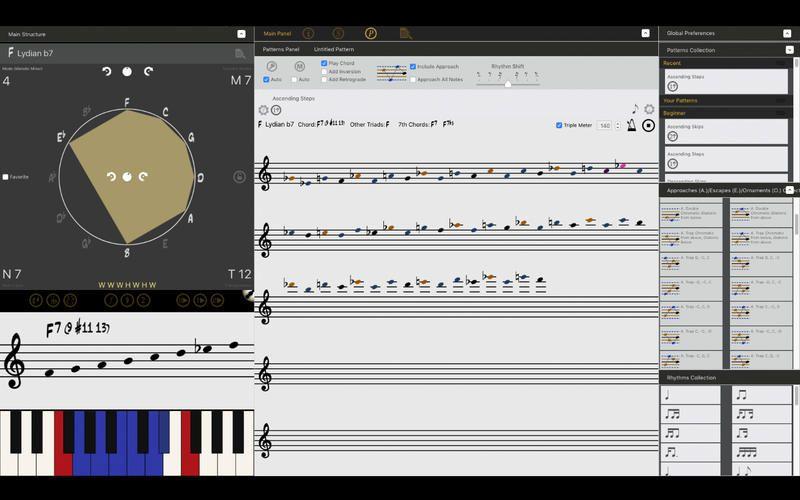Adjust the Rhythm Shift slider
800x500 pixels.
(507, 83)
